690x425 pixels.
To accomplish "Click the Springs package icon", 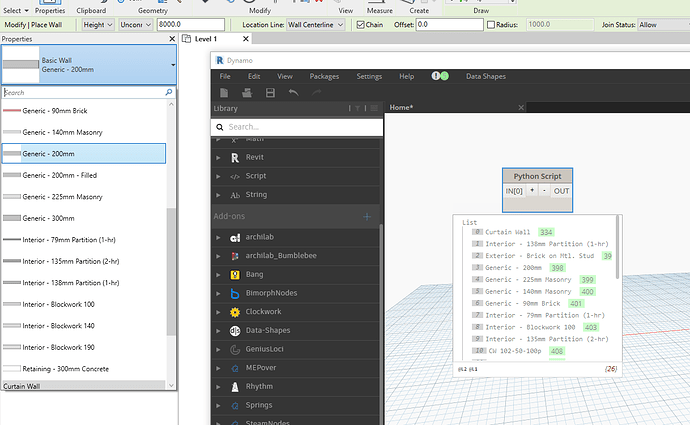I will [235, 406].
